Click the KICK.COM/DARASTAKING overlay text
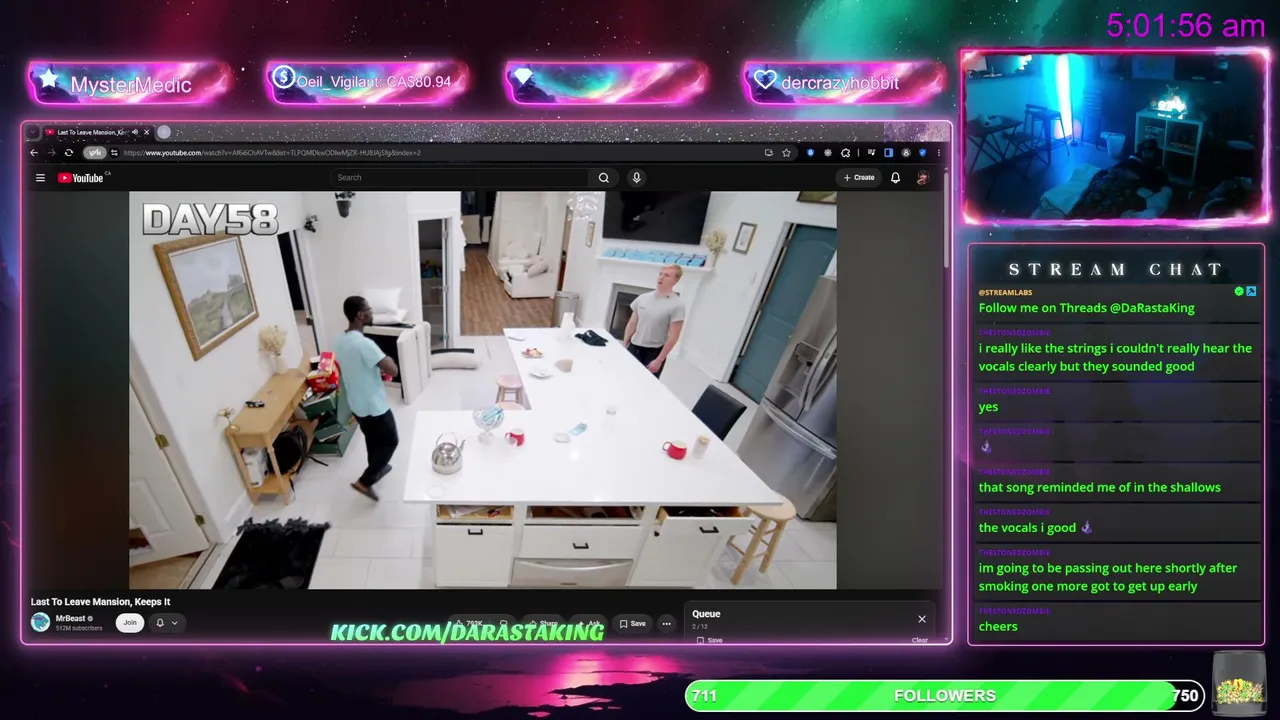The width and height of the screenshot is (1280, 720). [467, 632]
